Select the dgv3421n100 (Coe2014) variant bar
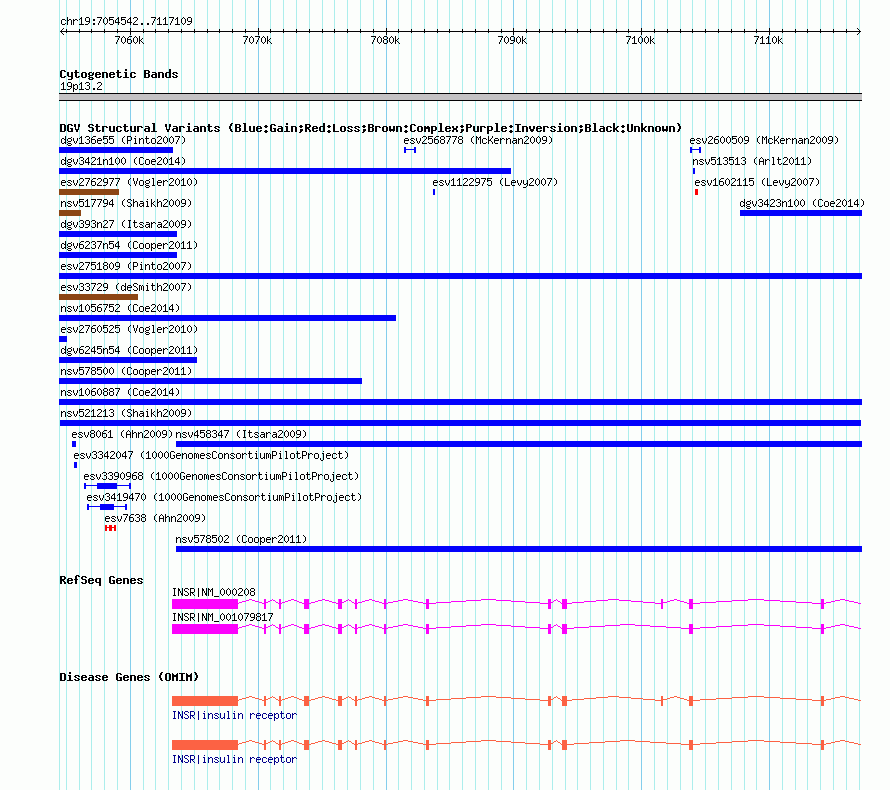The width and height of the screenshot is (890, 790). click(x=285, y=171)
